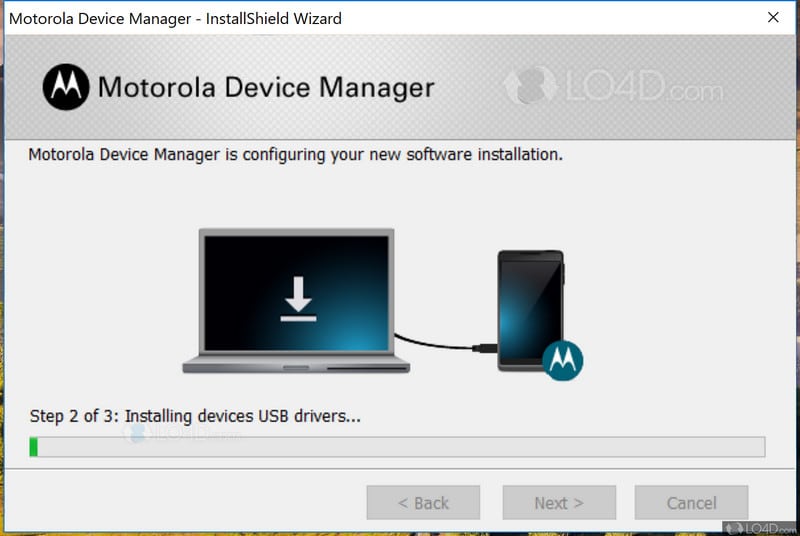The width and height of the screenshot is (800, 536).
Task: Click the Motorola logo in header
Action: [x=66, y=87]
